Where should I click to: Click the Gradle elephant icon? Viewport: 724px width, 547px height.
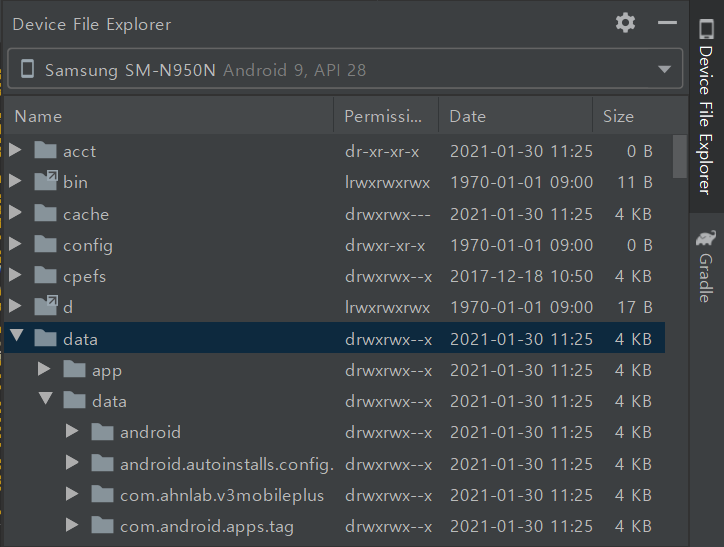tap(706, 239)
